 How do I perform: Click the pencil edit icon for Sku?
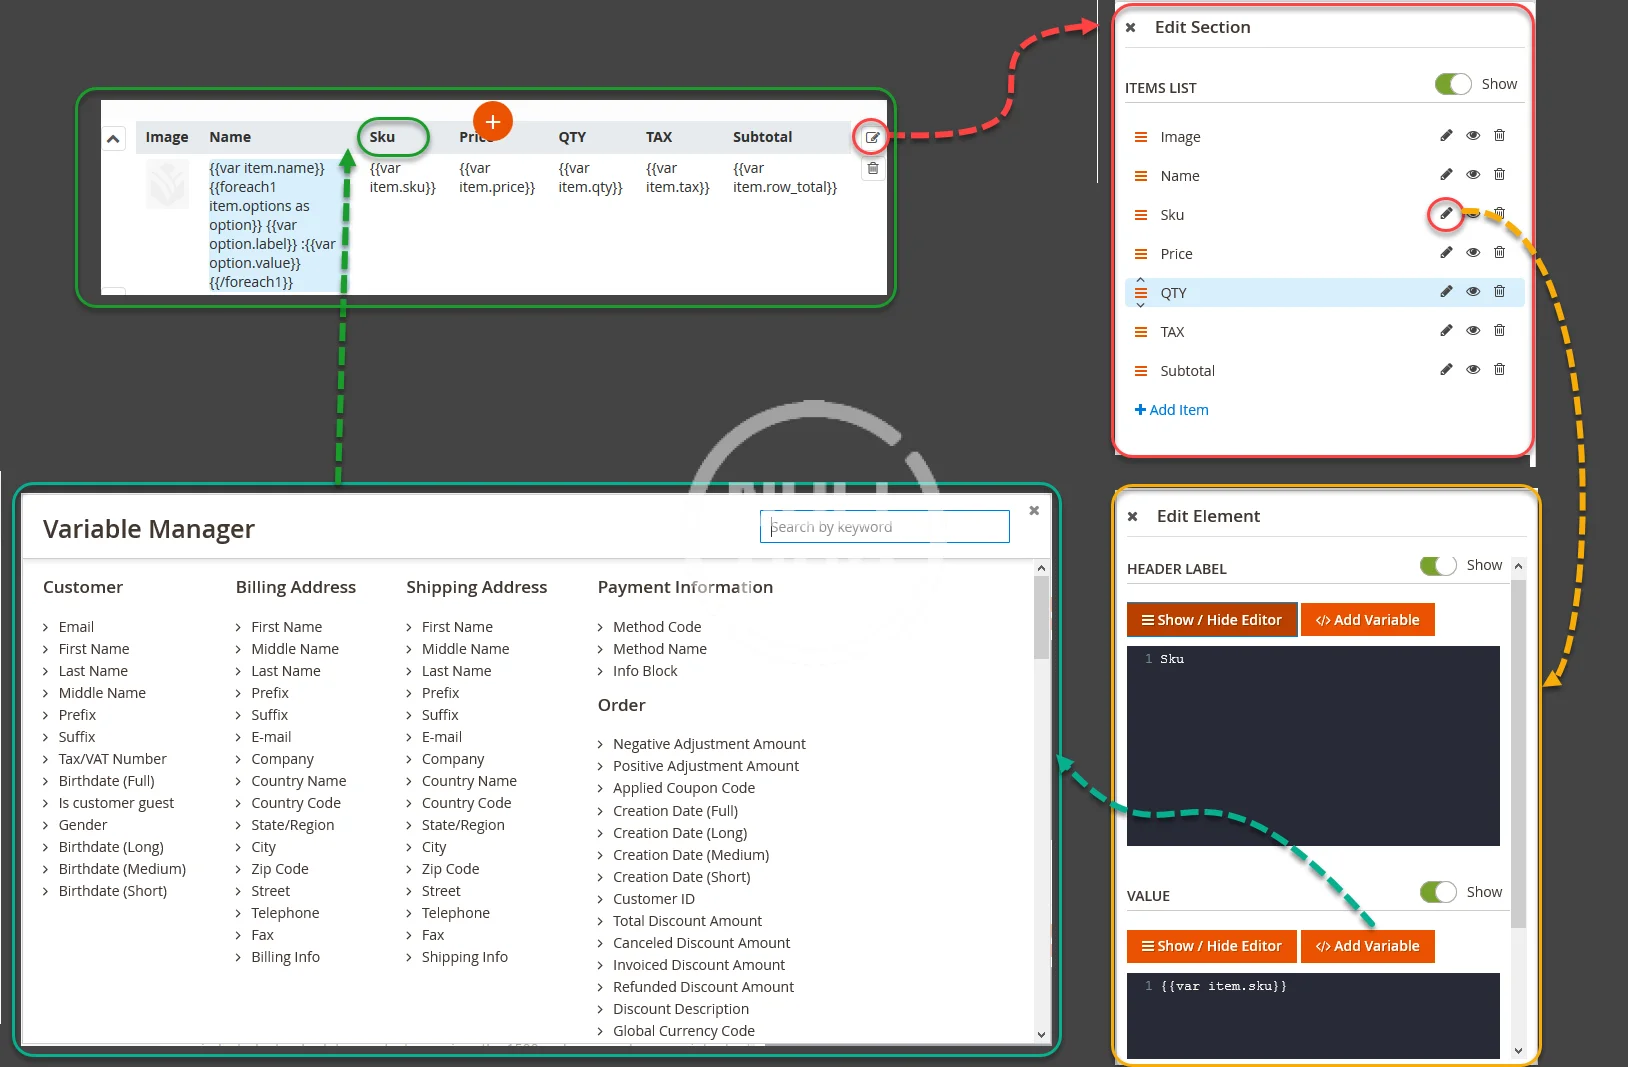1445,214
